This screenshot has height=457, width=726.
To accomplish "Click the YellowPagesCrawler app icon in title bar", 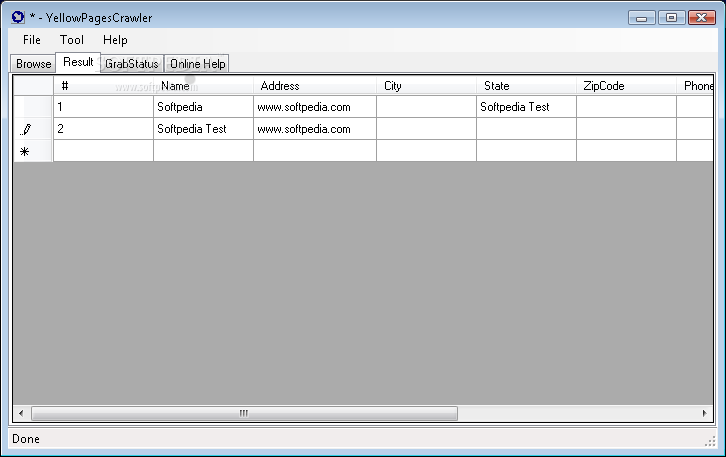I will click(18, 17).
